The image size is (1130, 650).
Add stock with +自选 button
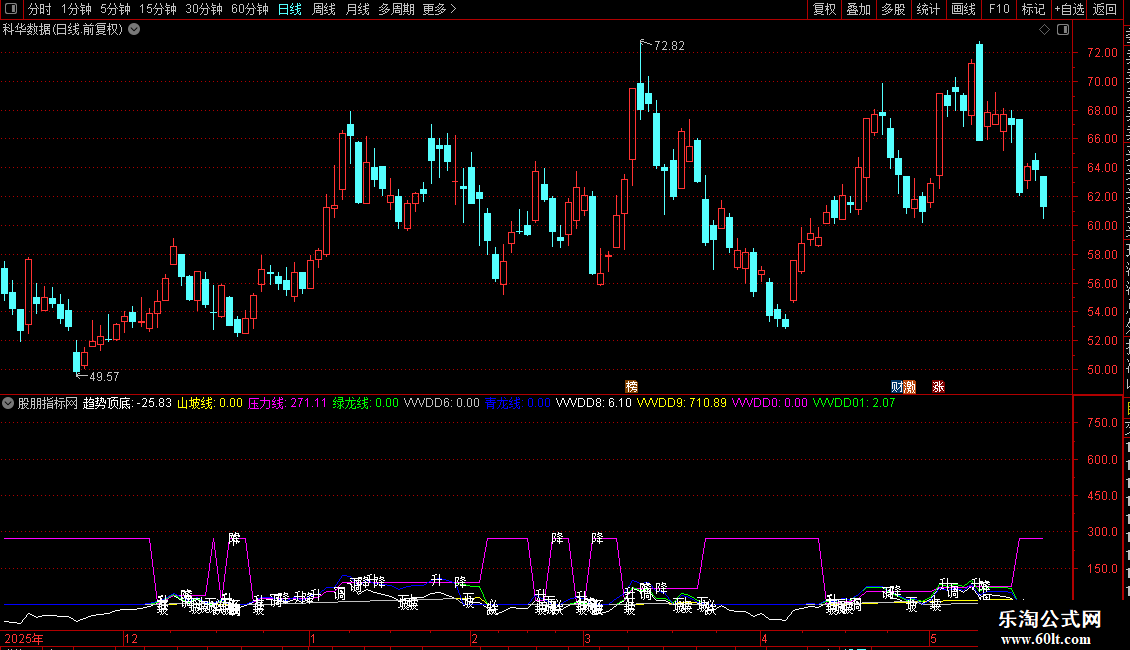[1069, 9]
